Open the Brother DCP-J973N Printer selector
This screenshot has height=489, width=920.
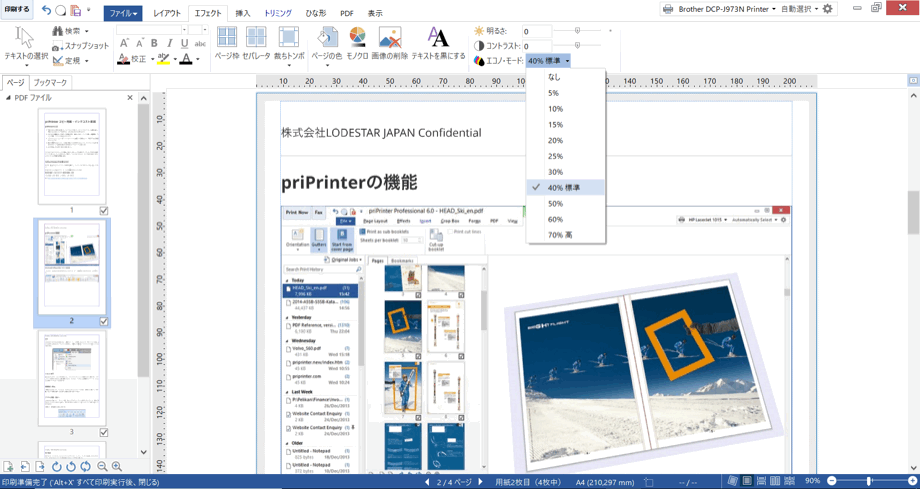[x=718, y=9]
